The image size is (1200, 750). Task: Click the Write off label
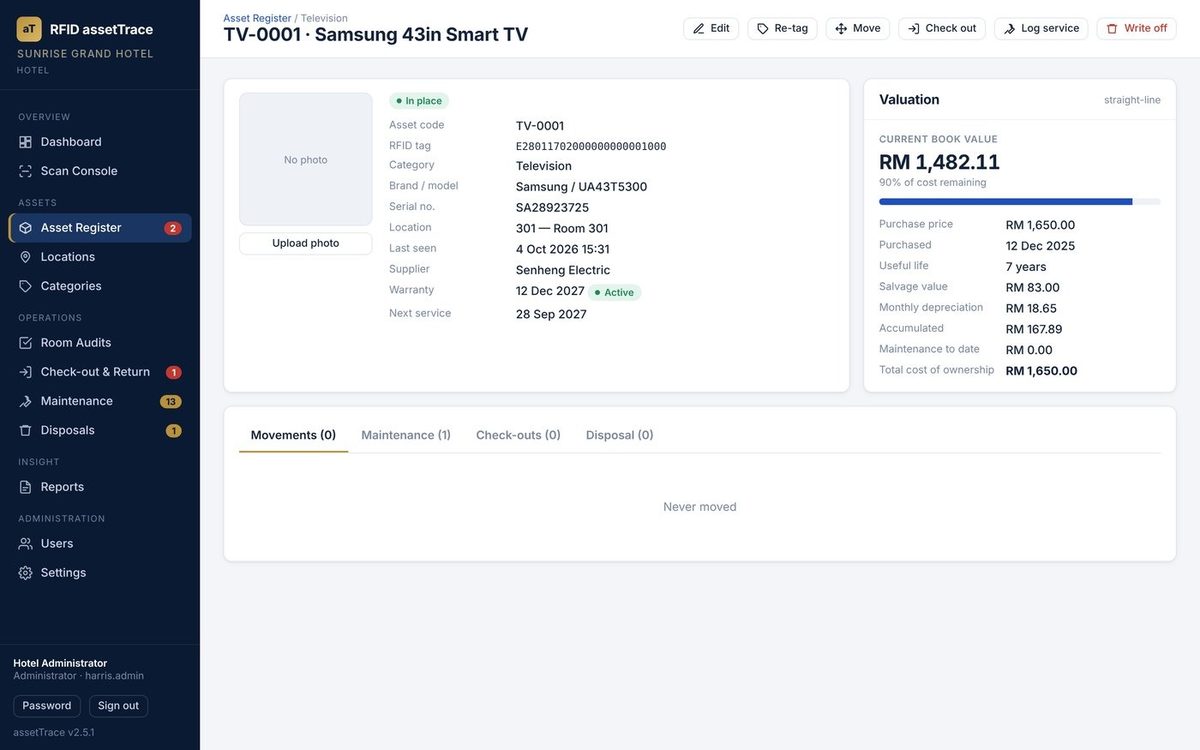1146,29
